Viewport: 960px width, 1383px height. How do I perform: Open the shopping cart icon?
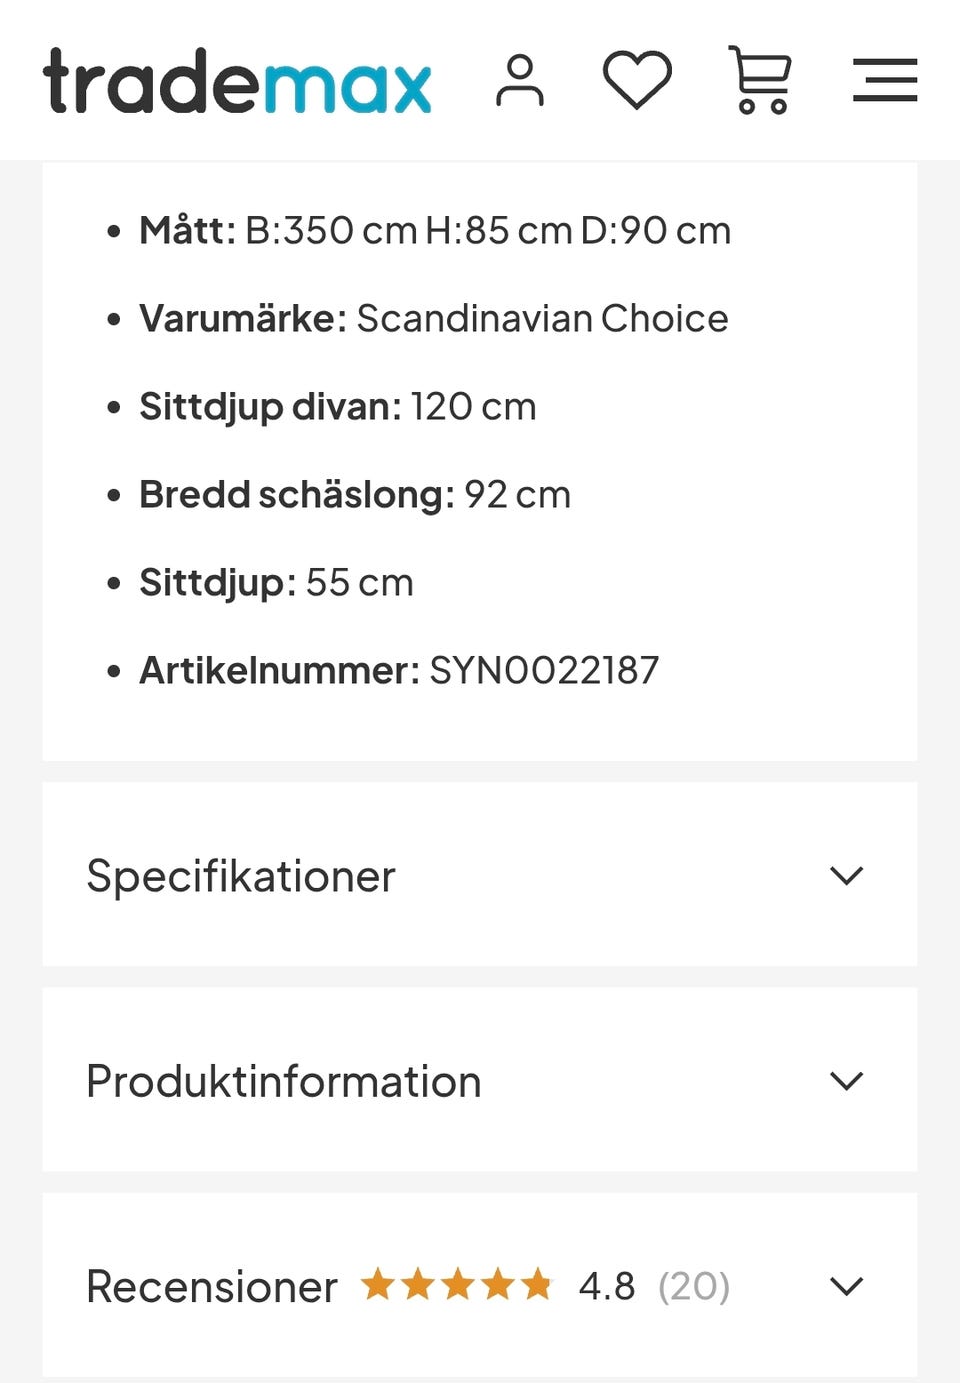[x=761, y=80]
